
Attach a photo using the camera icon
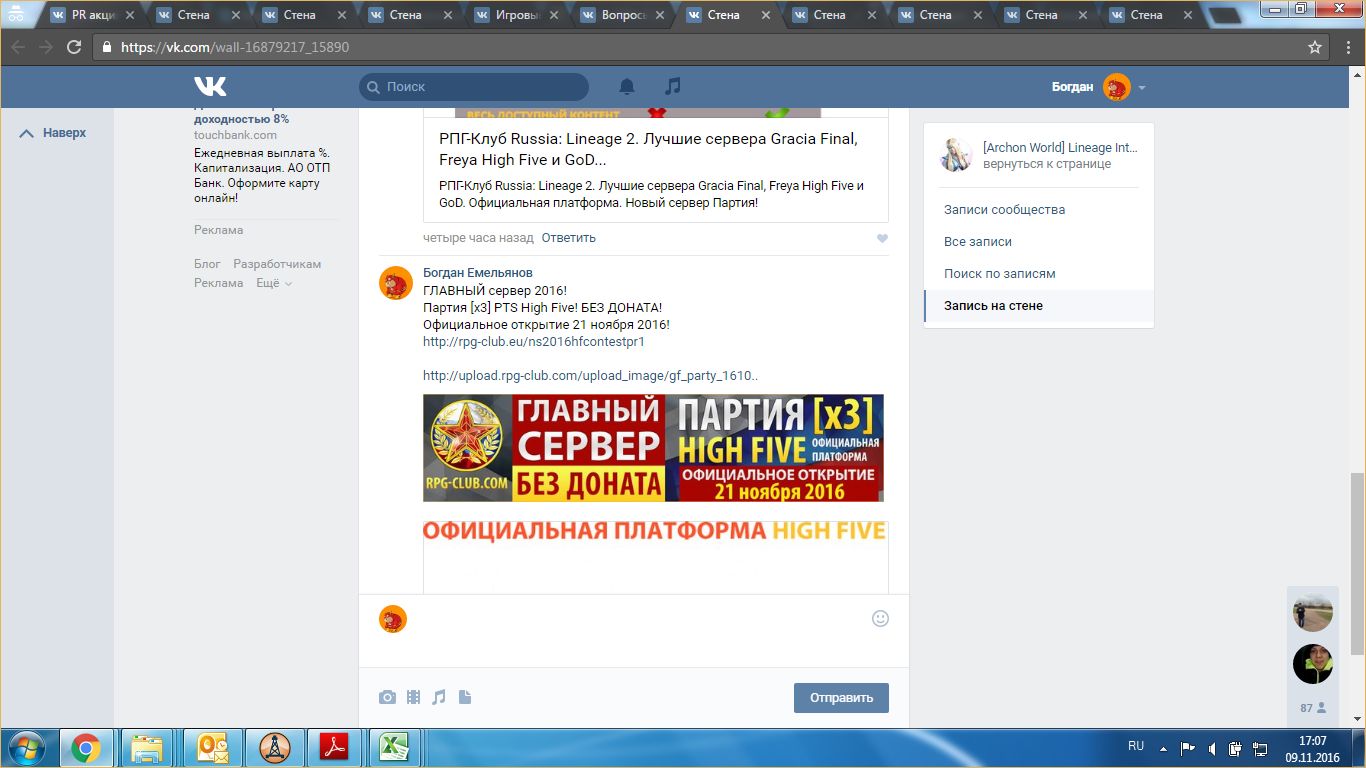click(387, 697)
